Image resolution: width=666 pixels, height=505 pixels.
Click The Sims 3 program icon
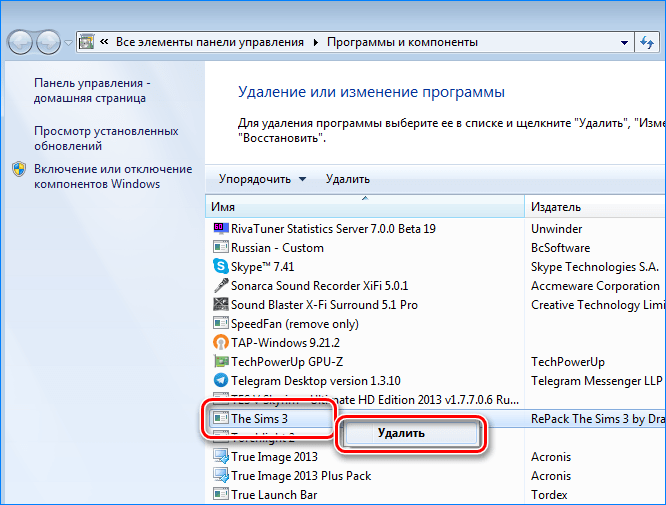[221, 418]
